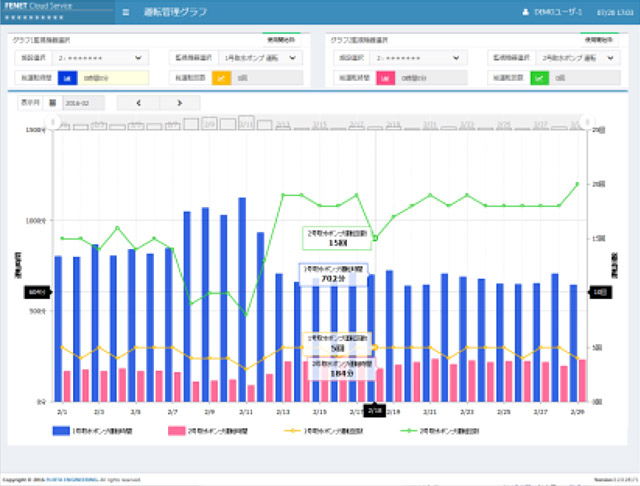Click the green line-chart icon in Graph 2 settings
The width and height of the screenshot is (640, 486).
point(540,78)
